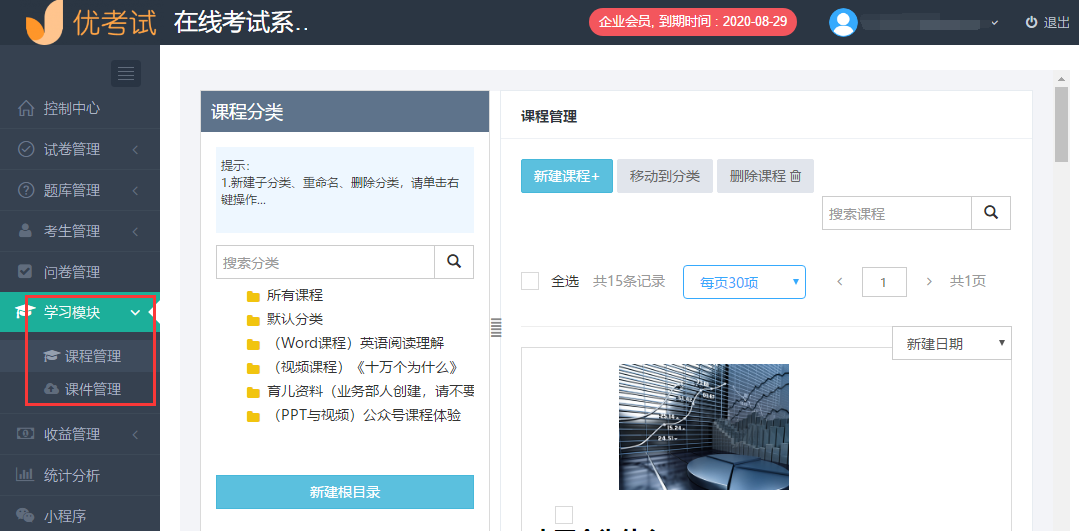Select （PPT与视频）公众号课程体验 category
Image resolution: width=1079 pixels, height=531 pixels.
[x=363, y=415]
